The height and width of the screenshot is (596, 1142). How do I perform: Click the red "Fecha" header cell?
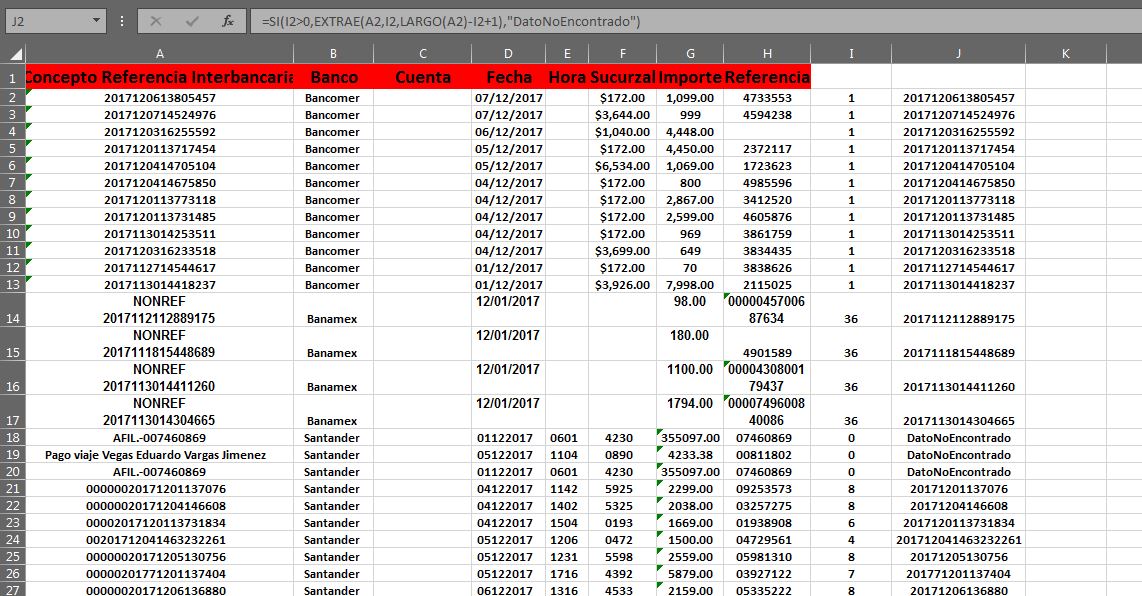(x=508, y=77)
